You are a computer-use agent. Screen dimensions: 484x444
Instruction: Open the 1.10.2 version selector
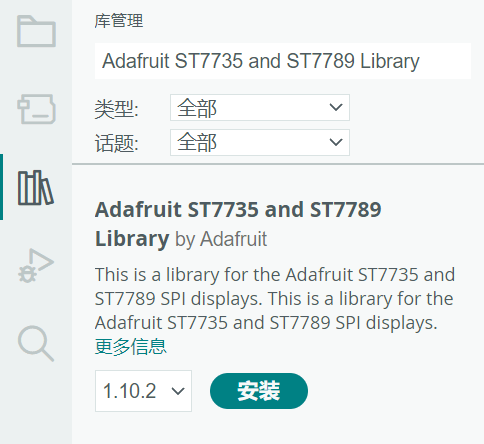[x=143, y=391]
